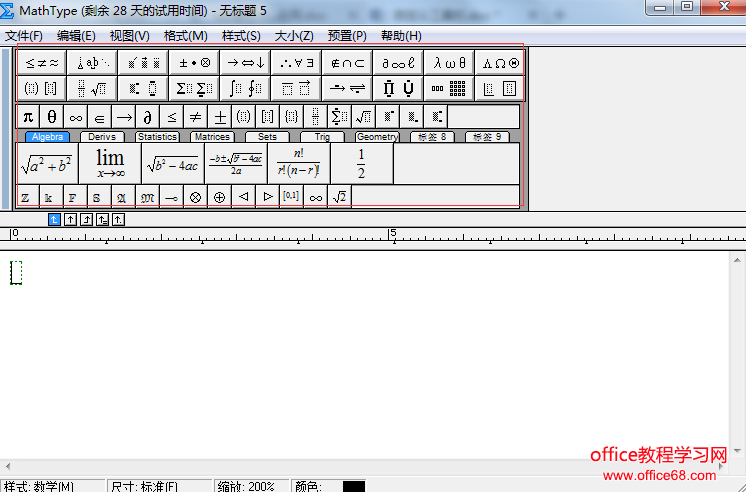The width and height of the screenshot is (746, 492).
Task: Insert the theta symbol next to pi
Action: (52, 117)
